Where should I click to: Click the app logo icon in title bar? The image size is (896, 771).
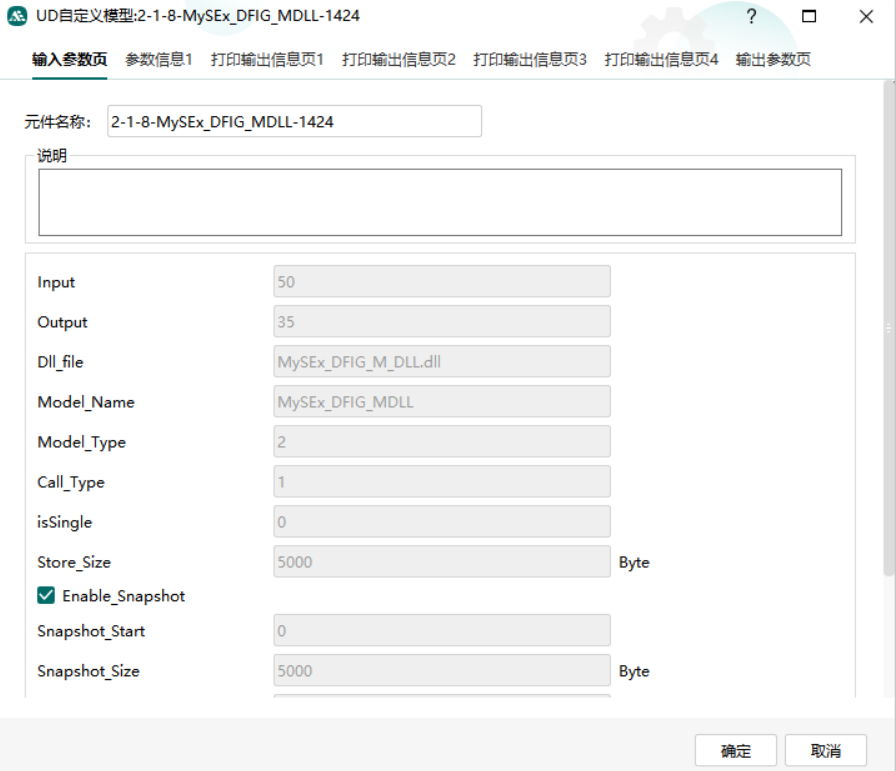(x=17, y=16)
